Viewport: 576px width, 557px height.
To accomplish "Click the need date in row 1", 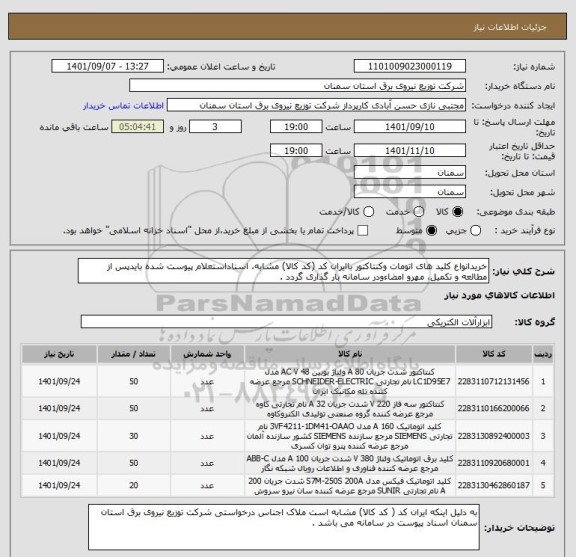I will [x=59, y=381].
